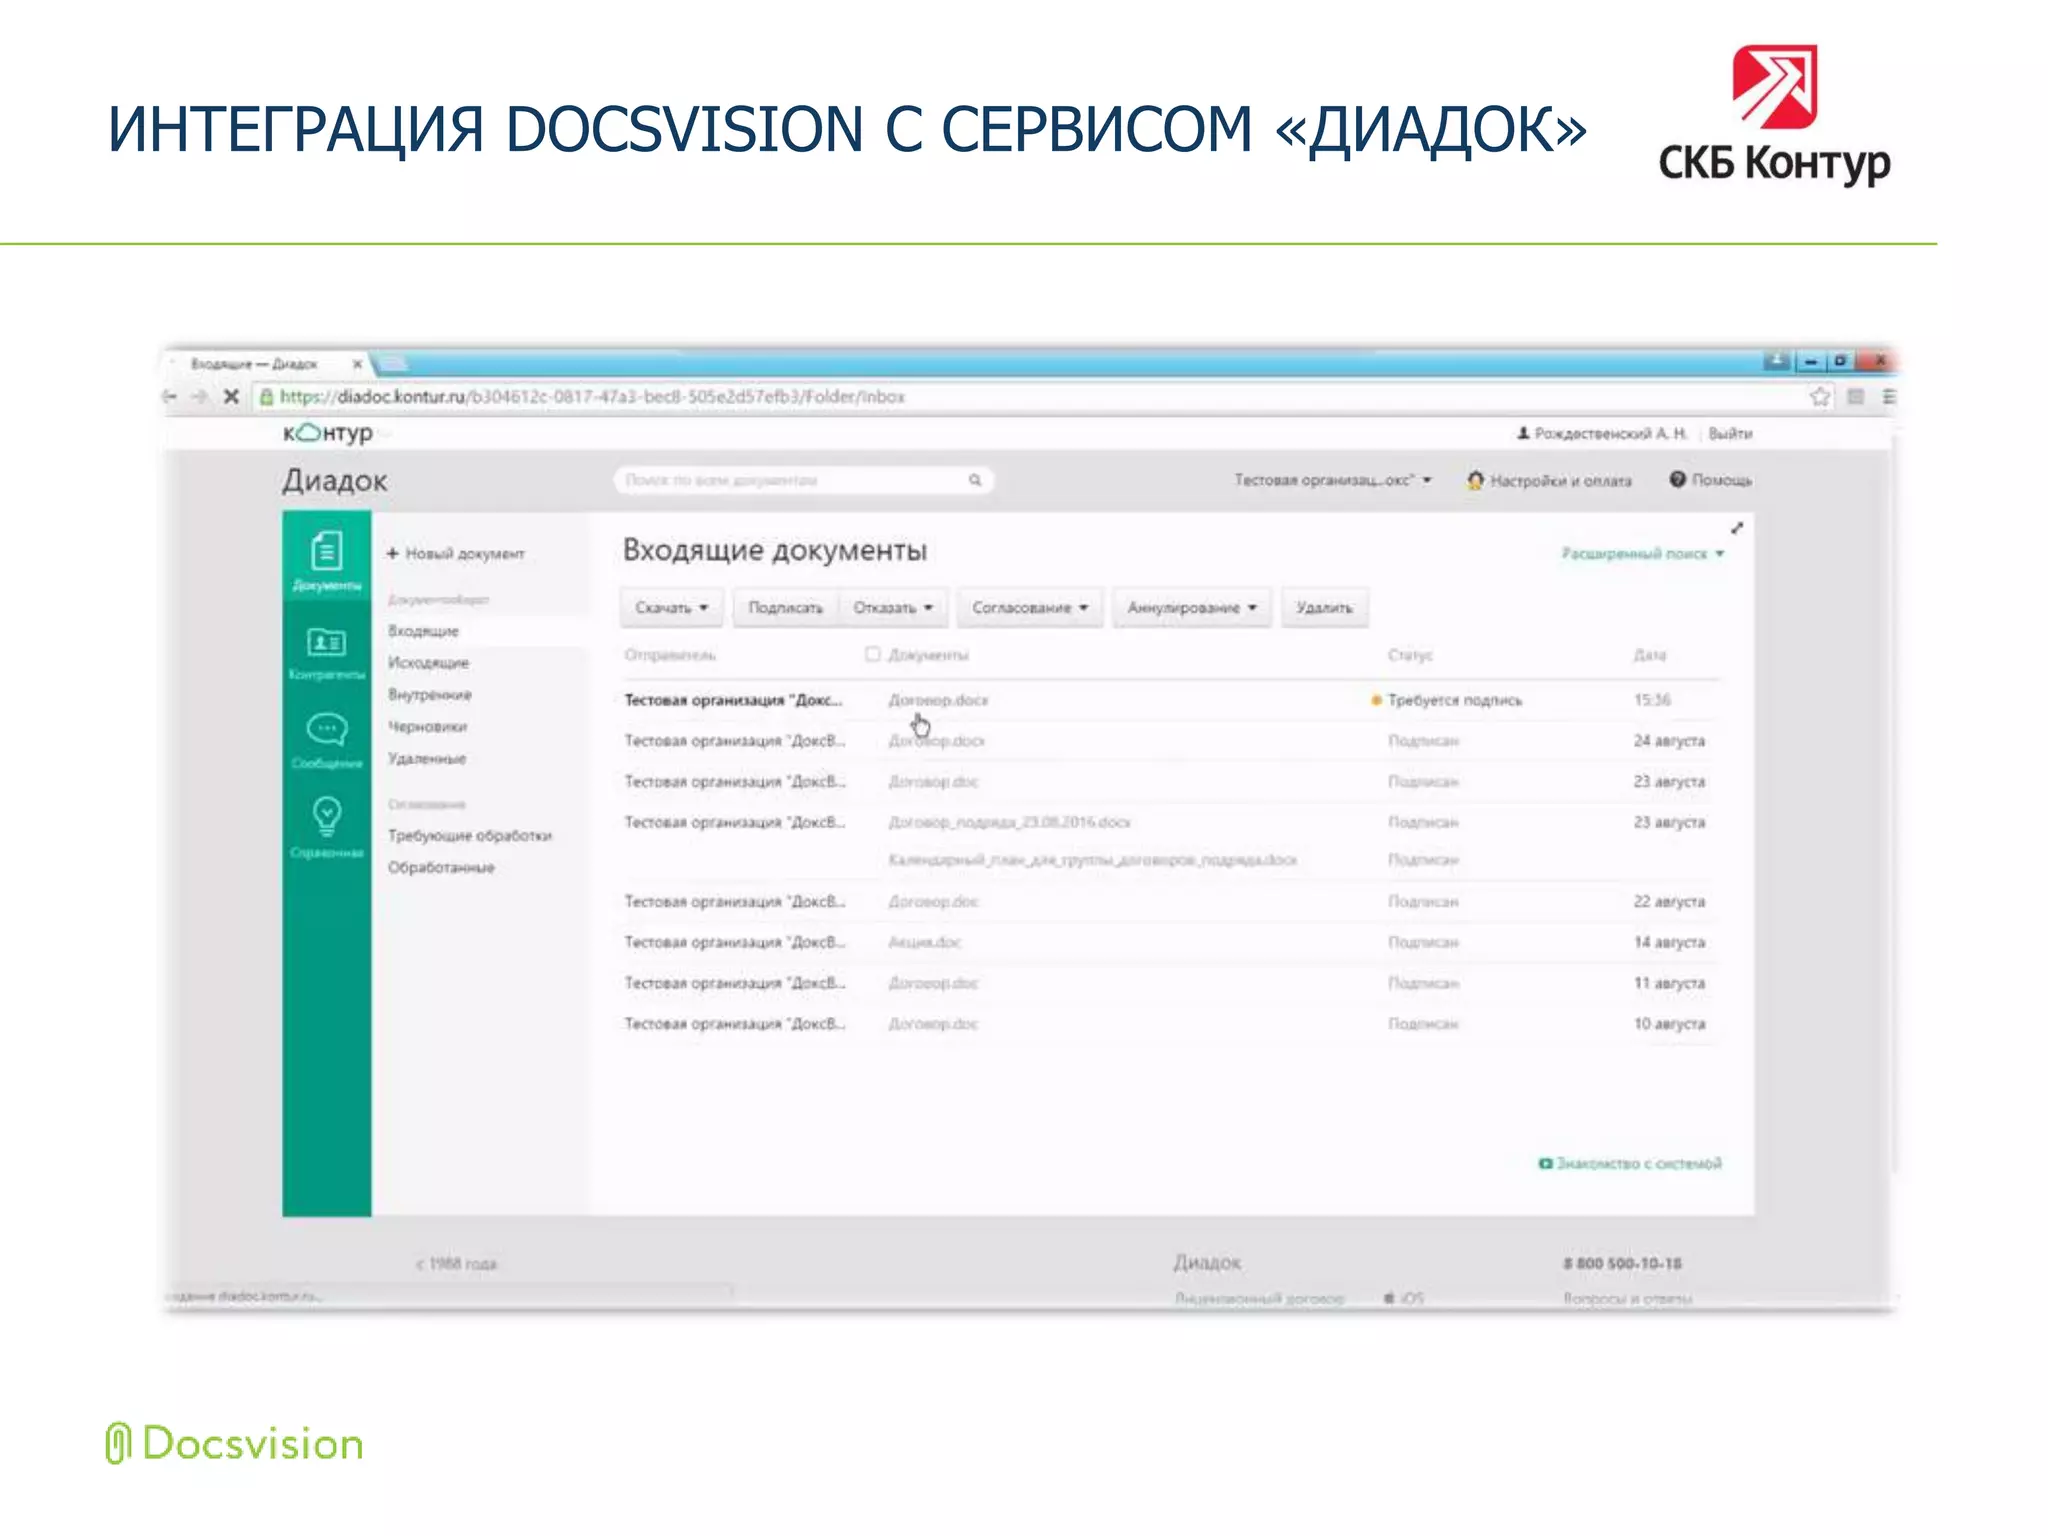Click the search magnifier icon
This screenshot has width=2048, height=1536.
point(975,480)
